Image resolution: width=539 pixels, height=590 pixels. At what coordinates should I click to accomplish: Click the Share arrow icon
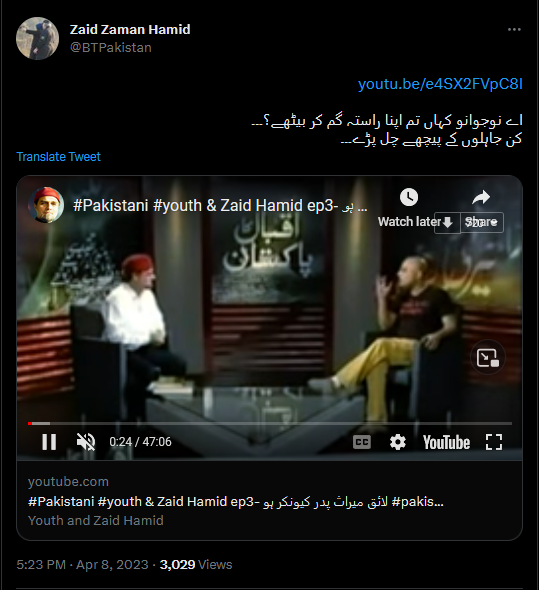tap(481, 197)
